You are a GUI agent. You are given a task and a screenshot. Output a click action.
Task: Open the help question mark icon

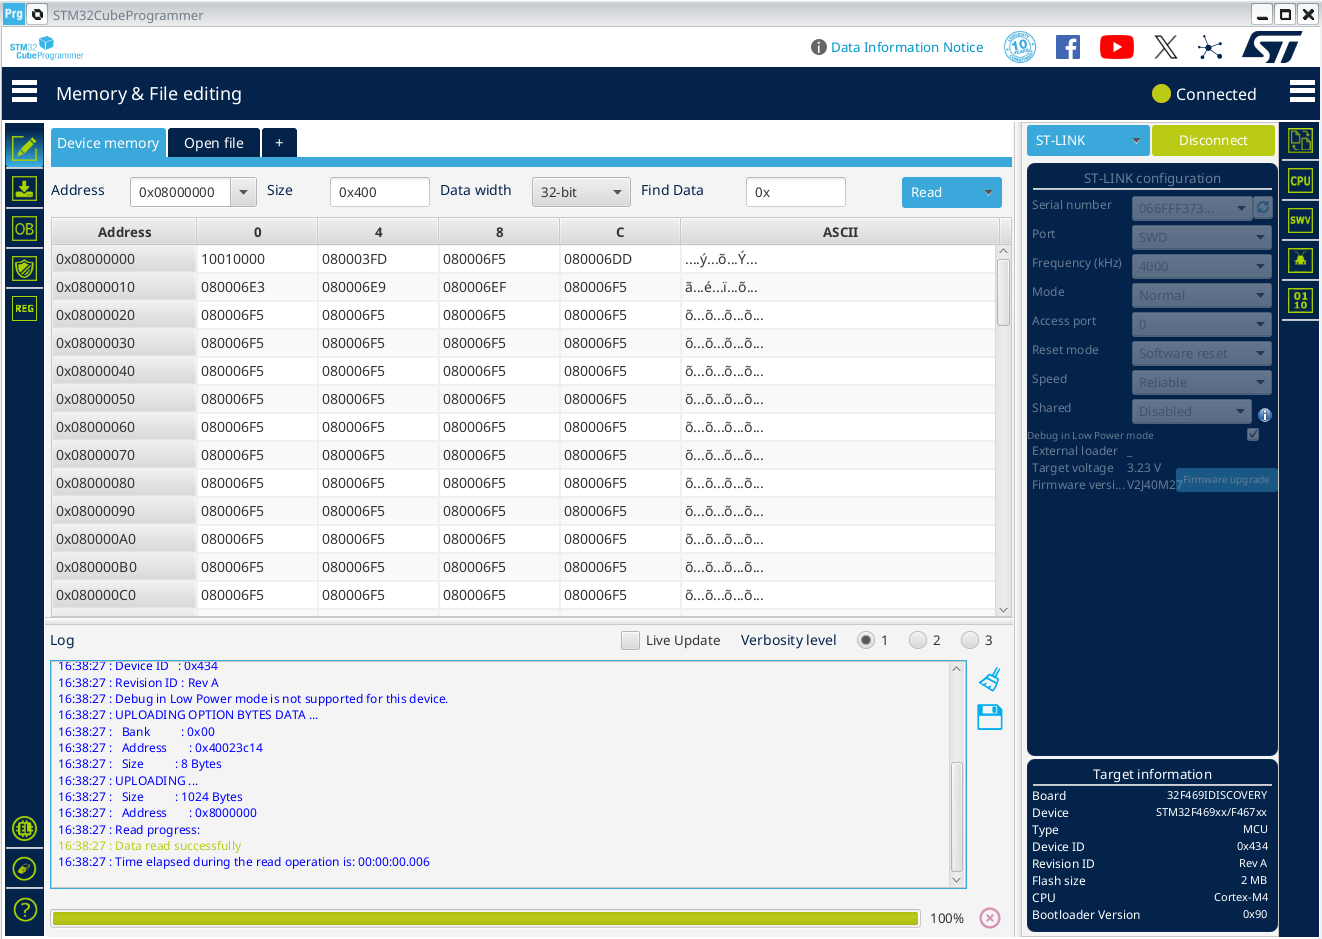24,909
